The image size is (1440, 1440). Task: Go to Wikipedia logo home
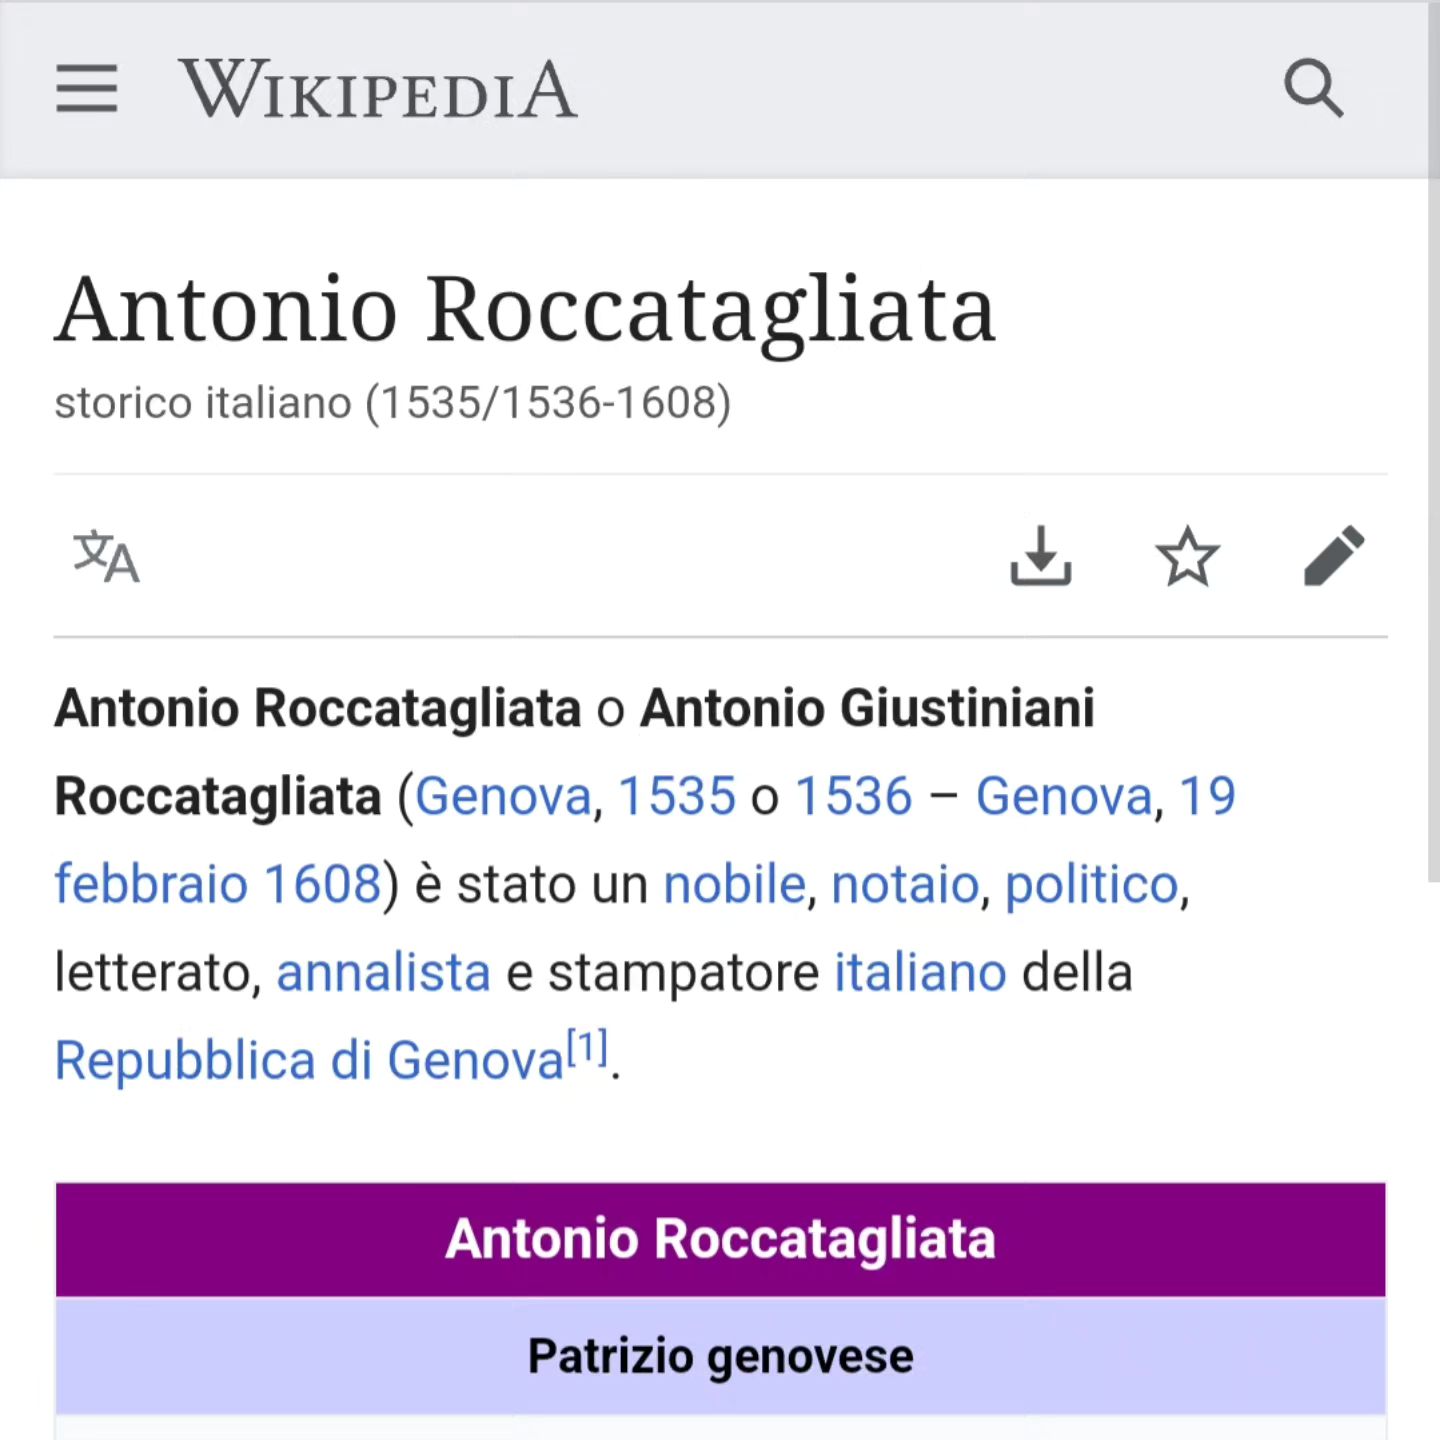(x=378, y=90)
